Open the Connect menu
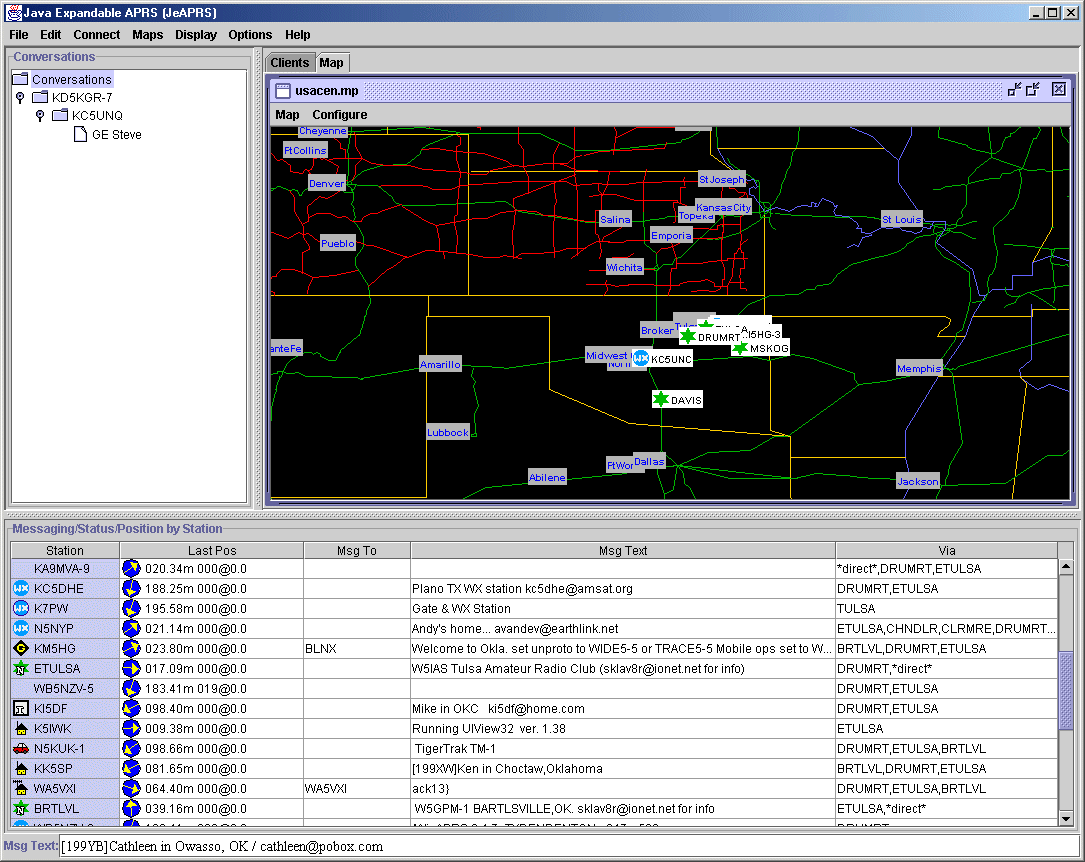The image size is (1085, 862). point(96,35)
